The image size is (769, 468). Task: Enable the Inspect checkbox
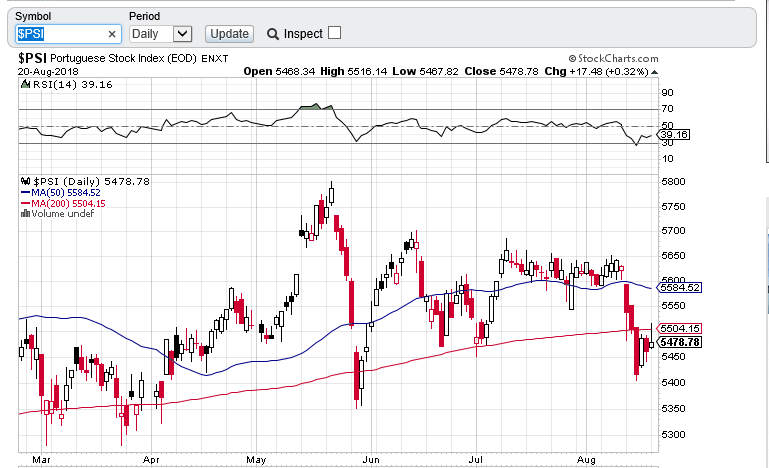coord(334,33)
